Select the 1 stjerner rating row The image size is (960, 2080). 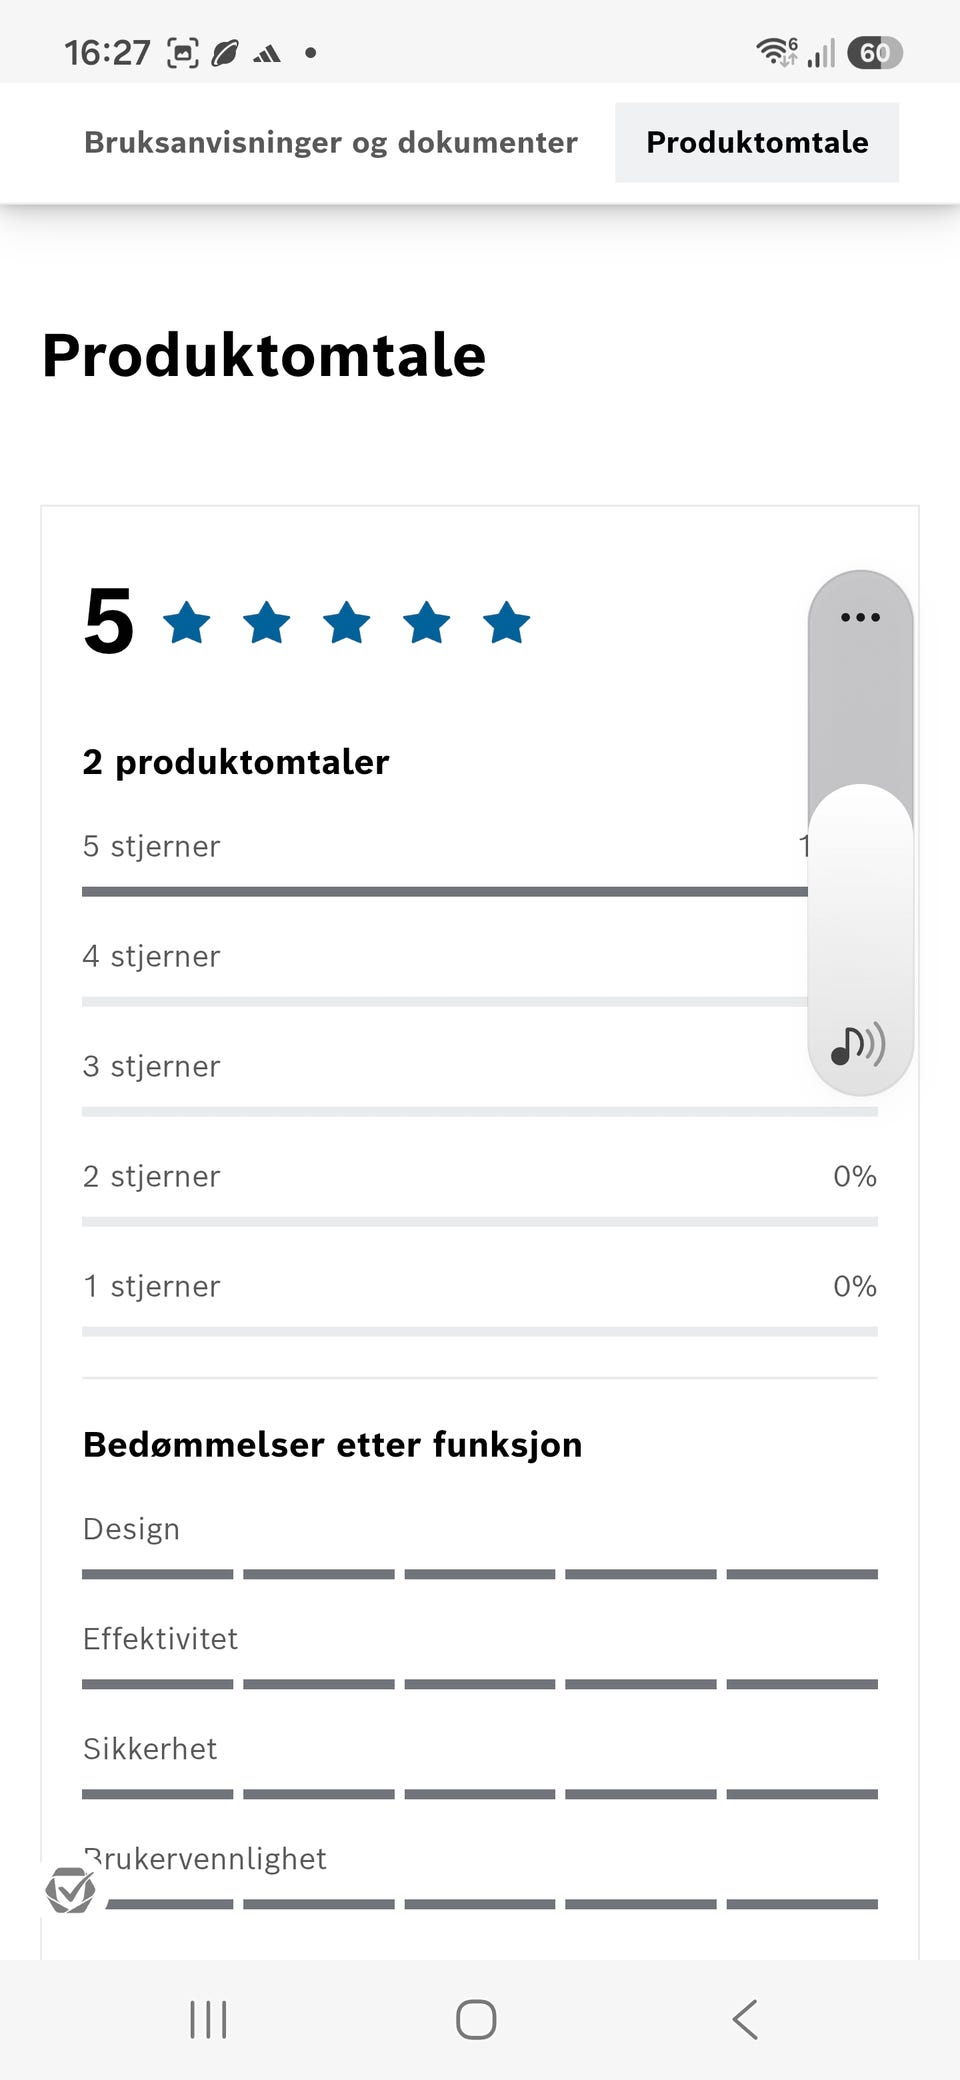coord(480,1303)
